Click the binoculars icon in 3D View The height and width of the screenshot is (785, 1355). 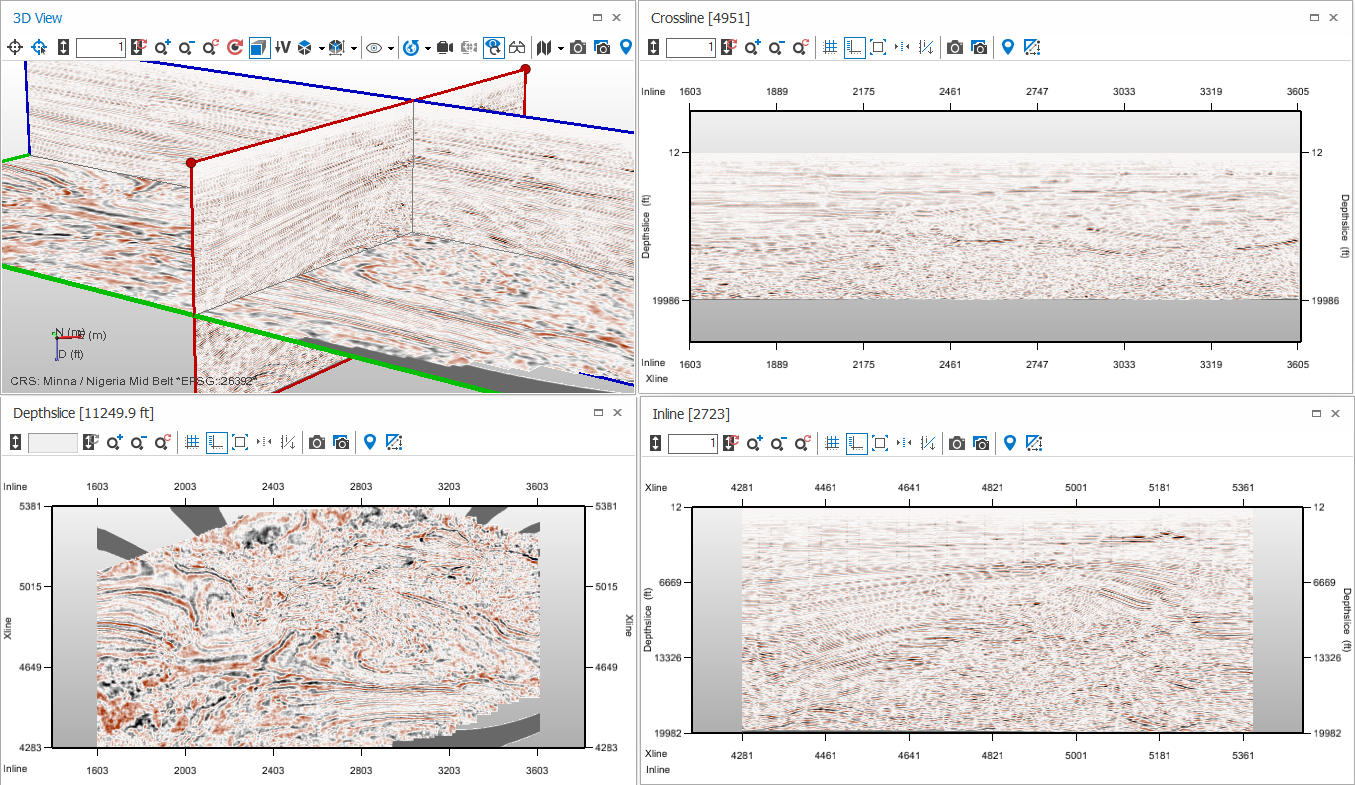click(517, 47)
